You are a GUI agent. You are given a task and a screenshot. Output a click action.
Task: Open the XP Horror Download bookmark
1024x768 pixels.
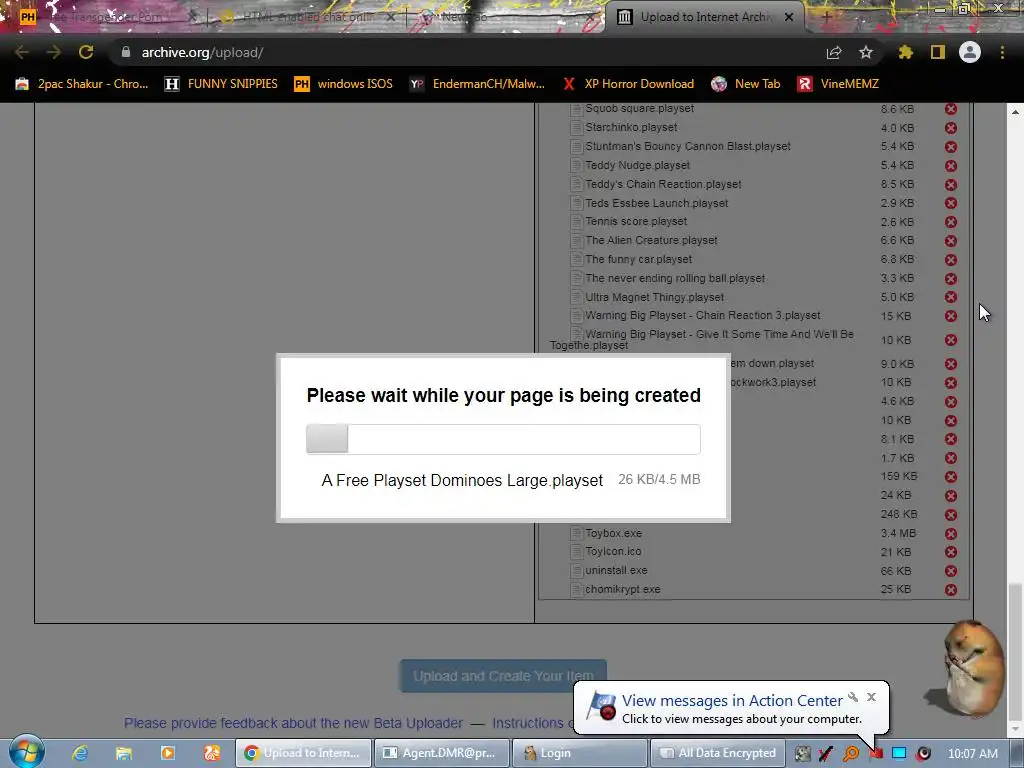(628, 84)
